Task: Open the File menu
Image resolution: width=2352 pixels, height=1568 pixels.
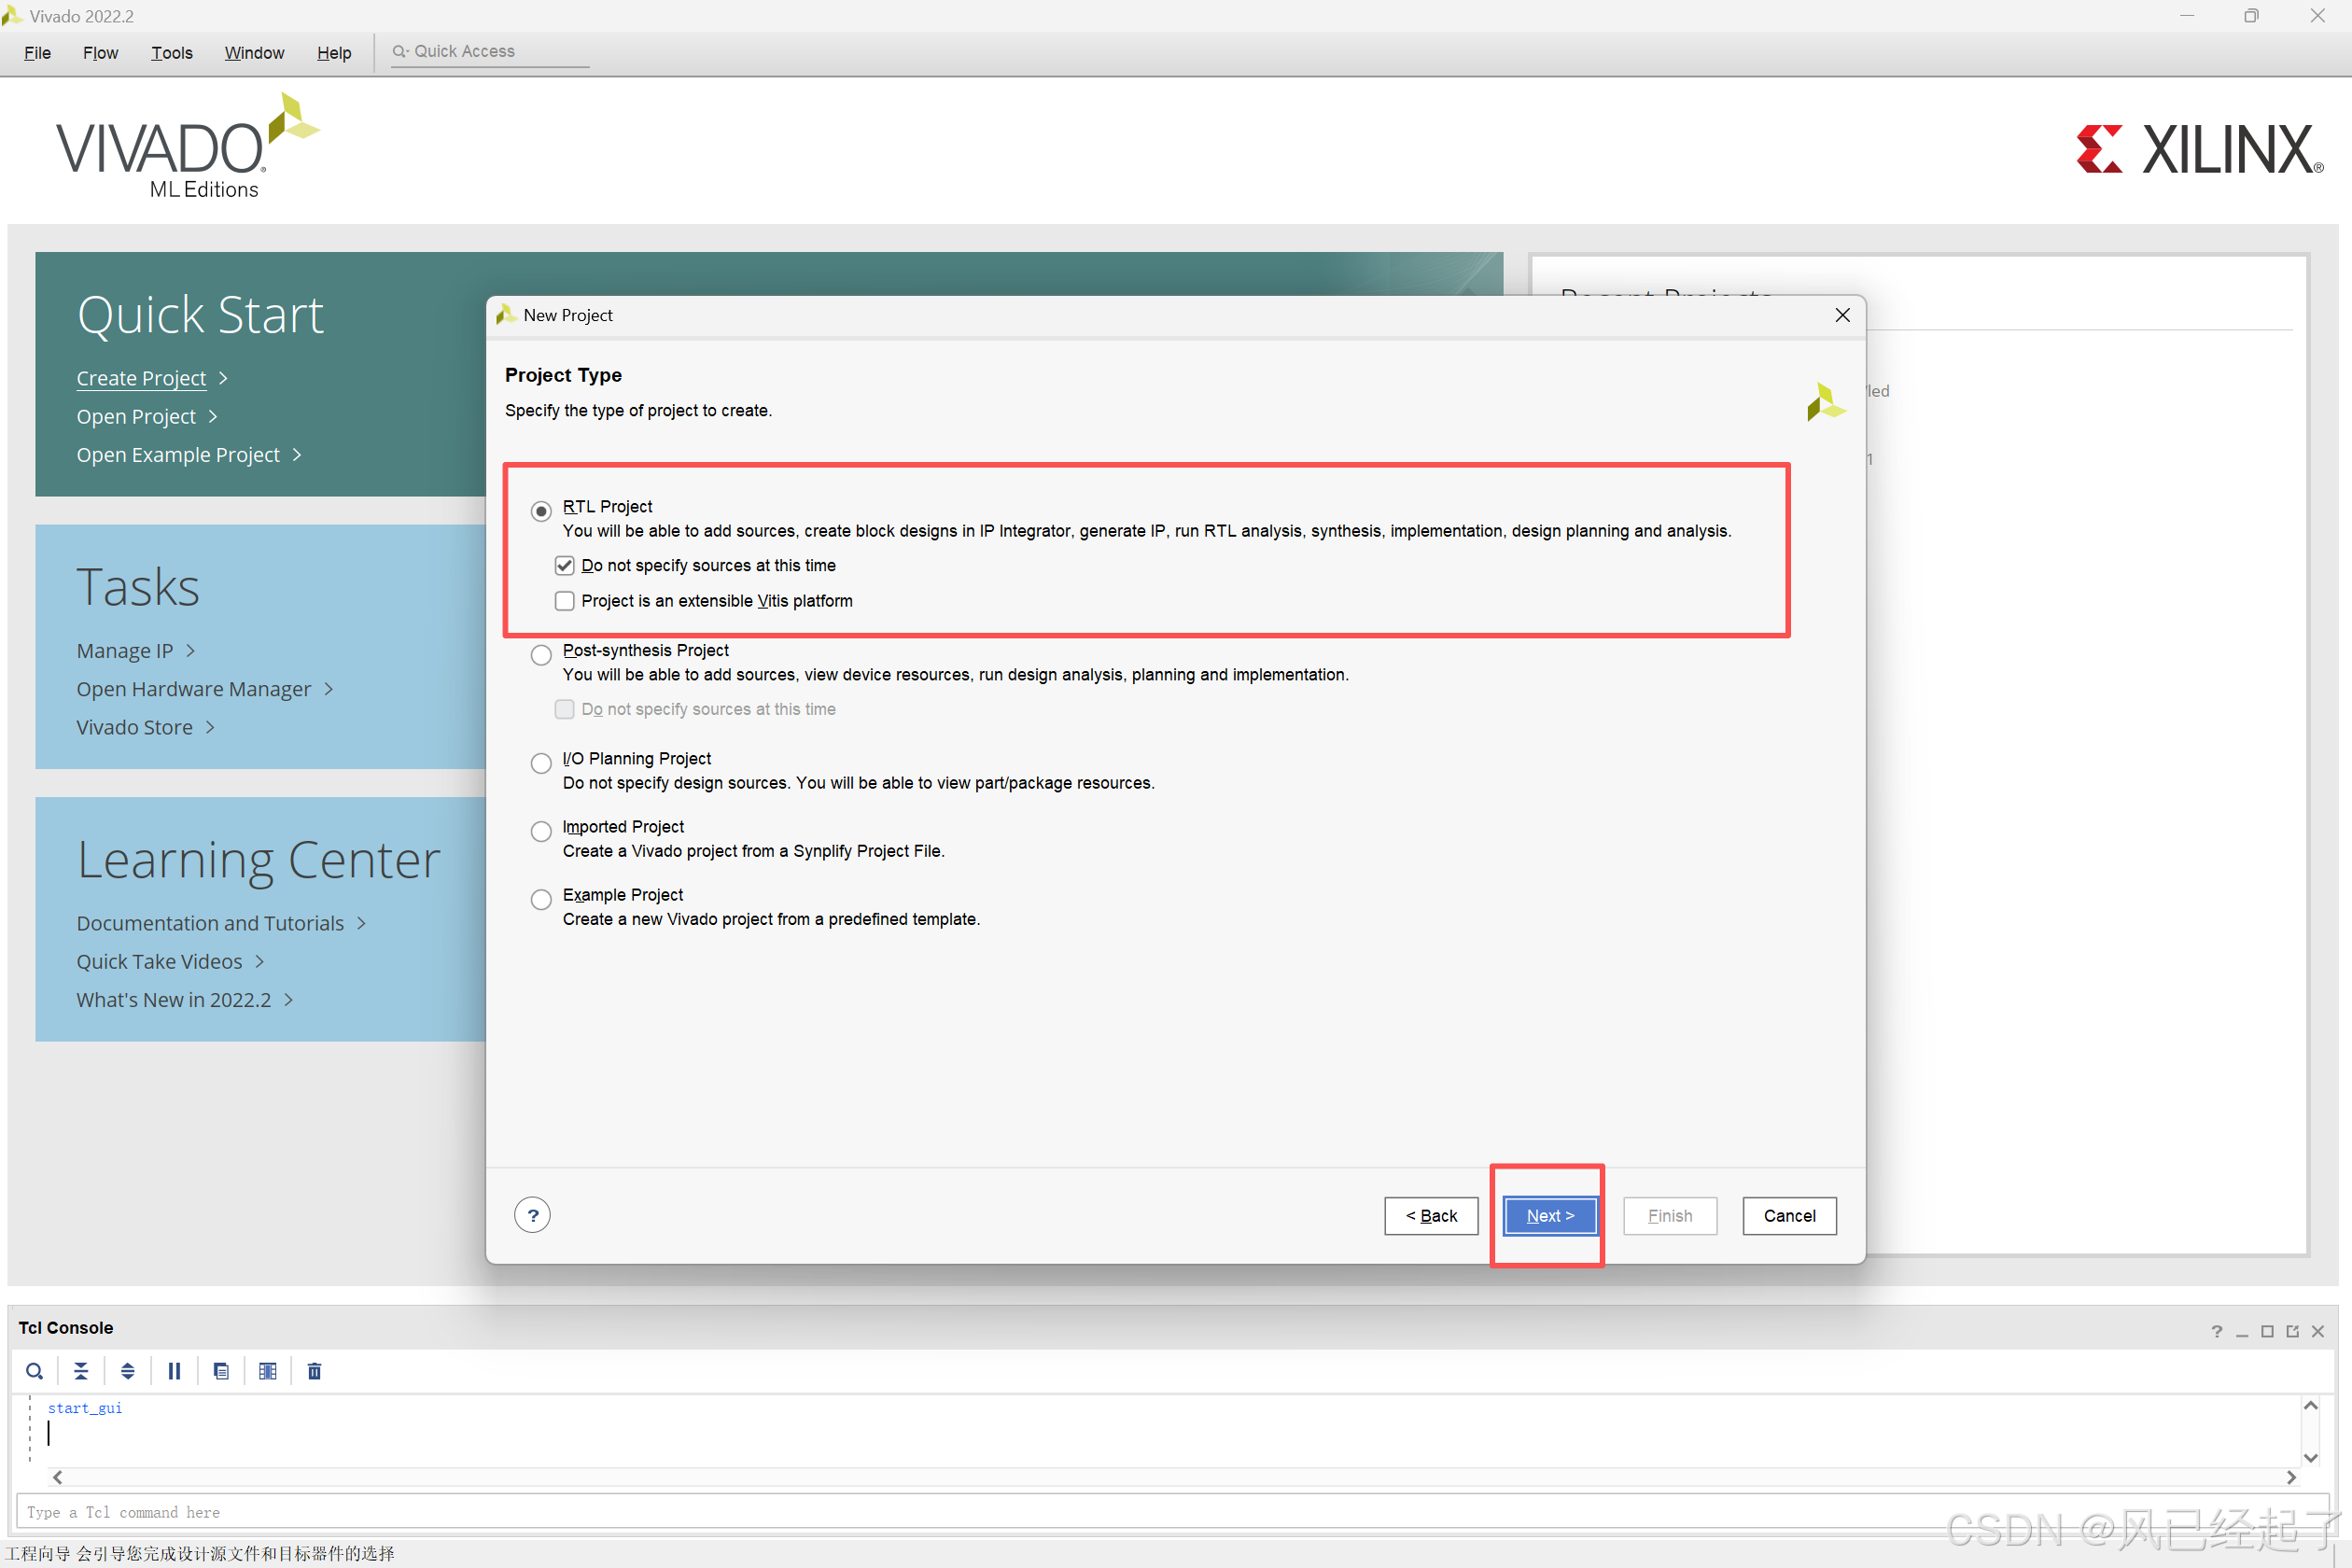Action: (x=37, y=52)
